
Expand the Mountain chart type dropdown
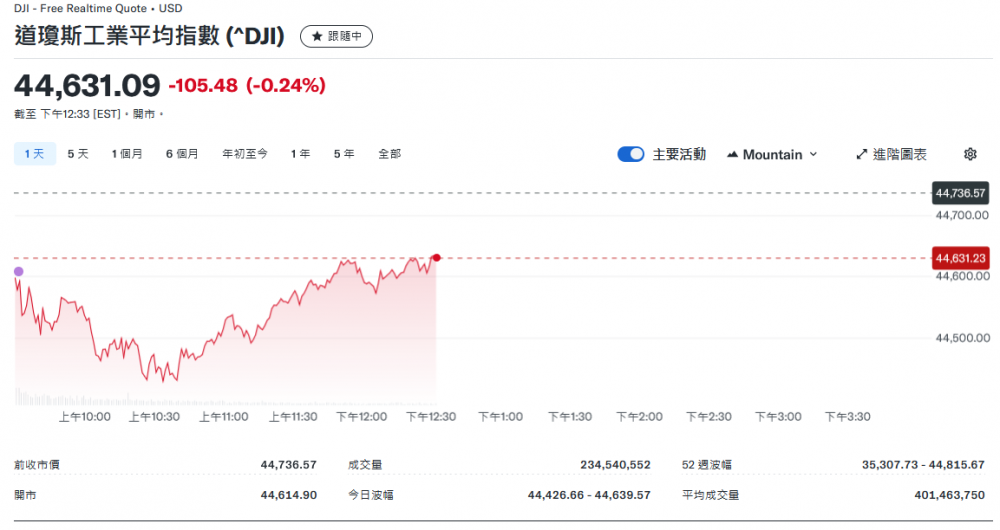click(813, 155)
